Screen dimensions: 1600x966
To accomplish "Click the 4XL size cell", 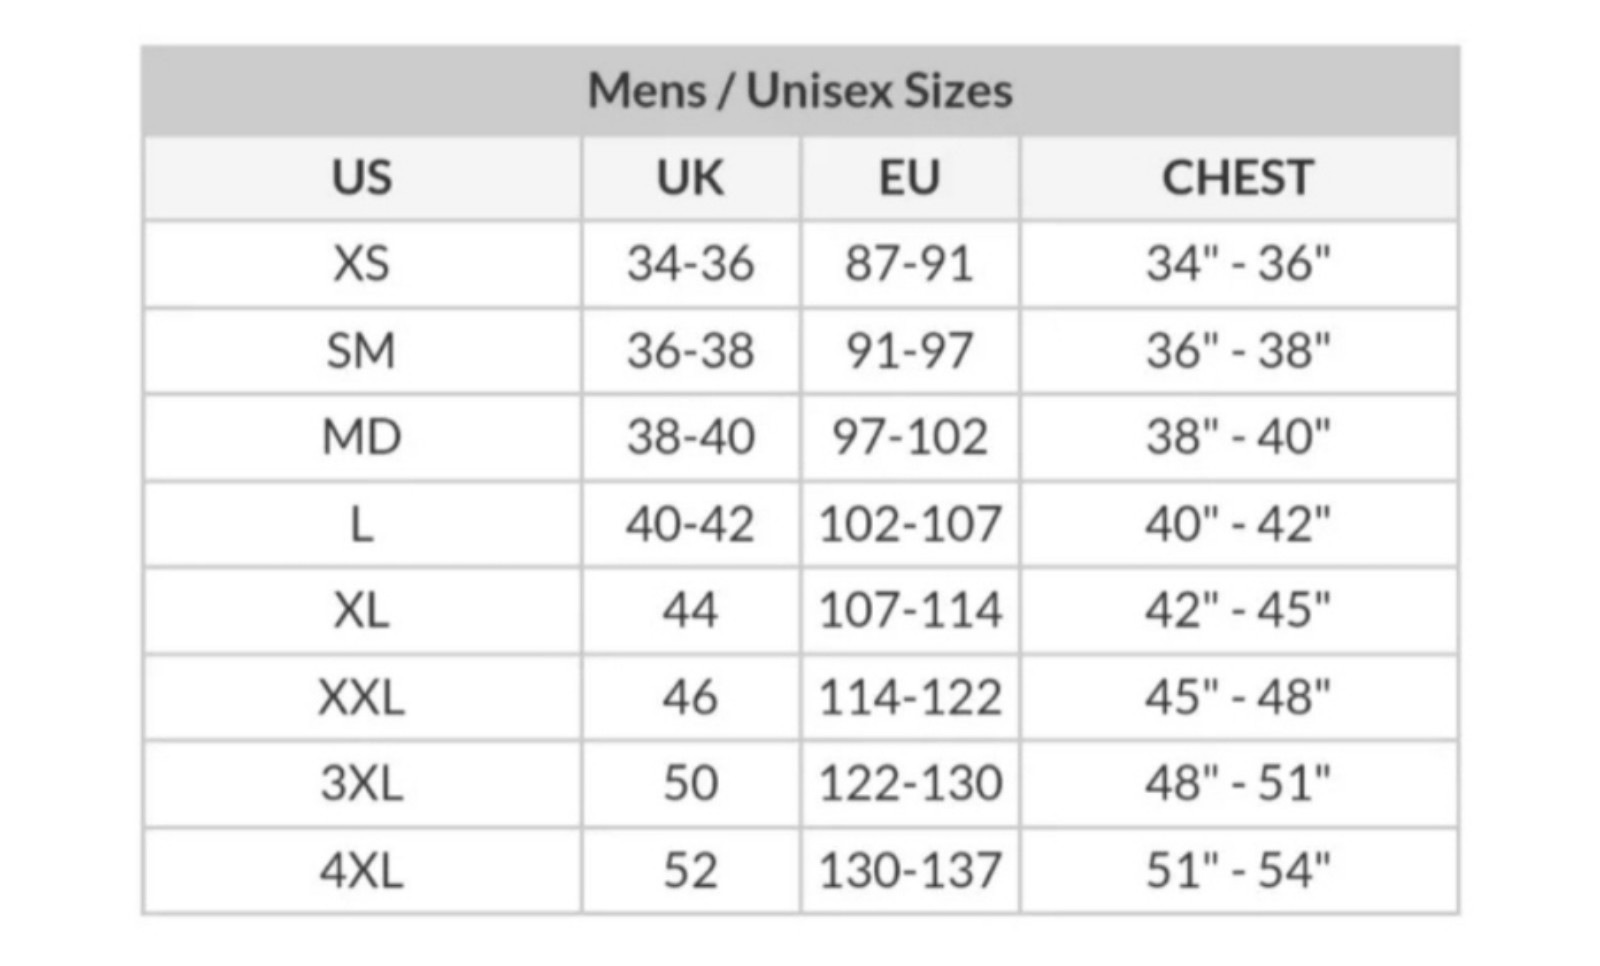I will coord(362,870).
